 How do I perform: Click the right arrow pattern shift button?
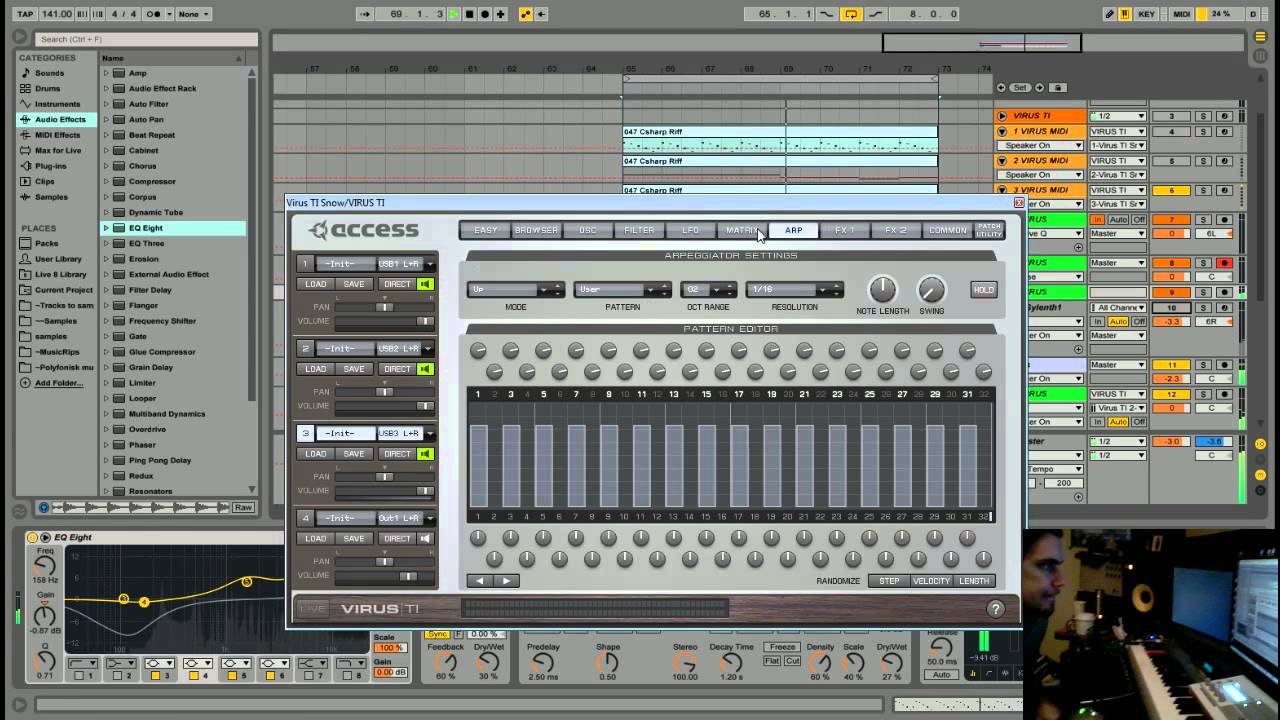pos(506,581)
